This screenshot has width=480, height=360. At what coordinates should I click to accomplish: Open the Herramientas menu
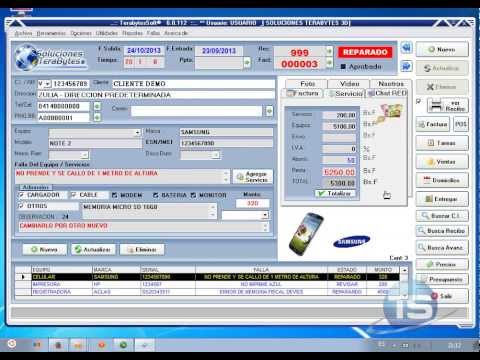51,33
